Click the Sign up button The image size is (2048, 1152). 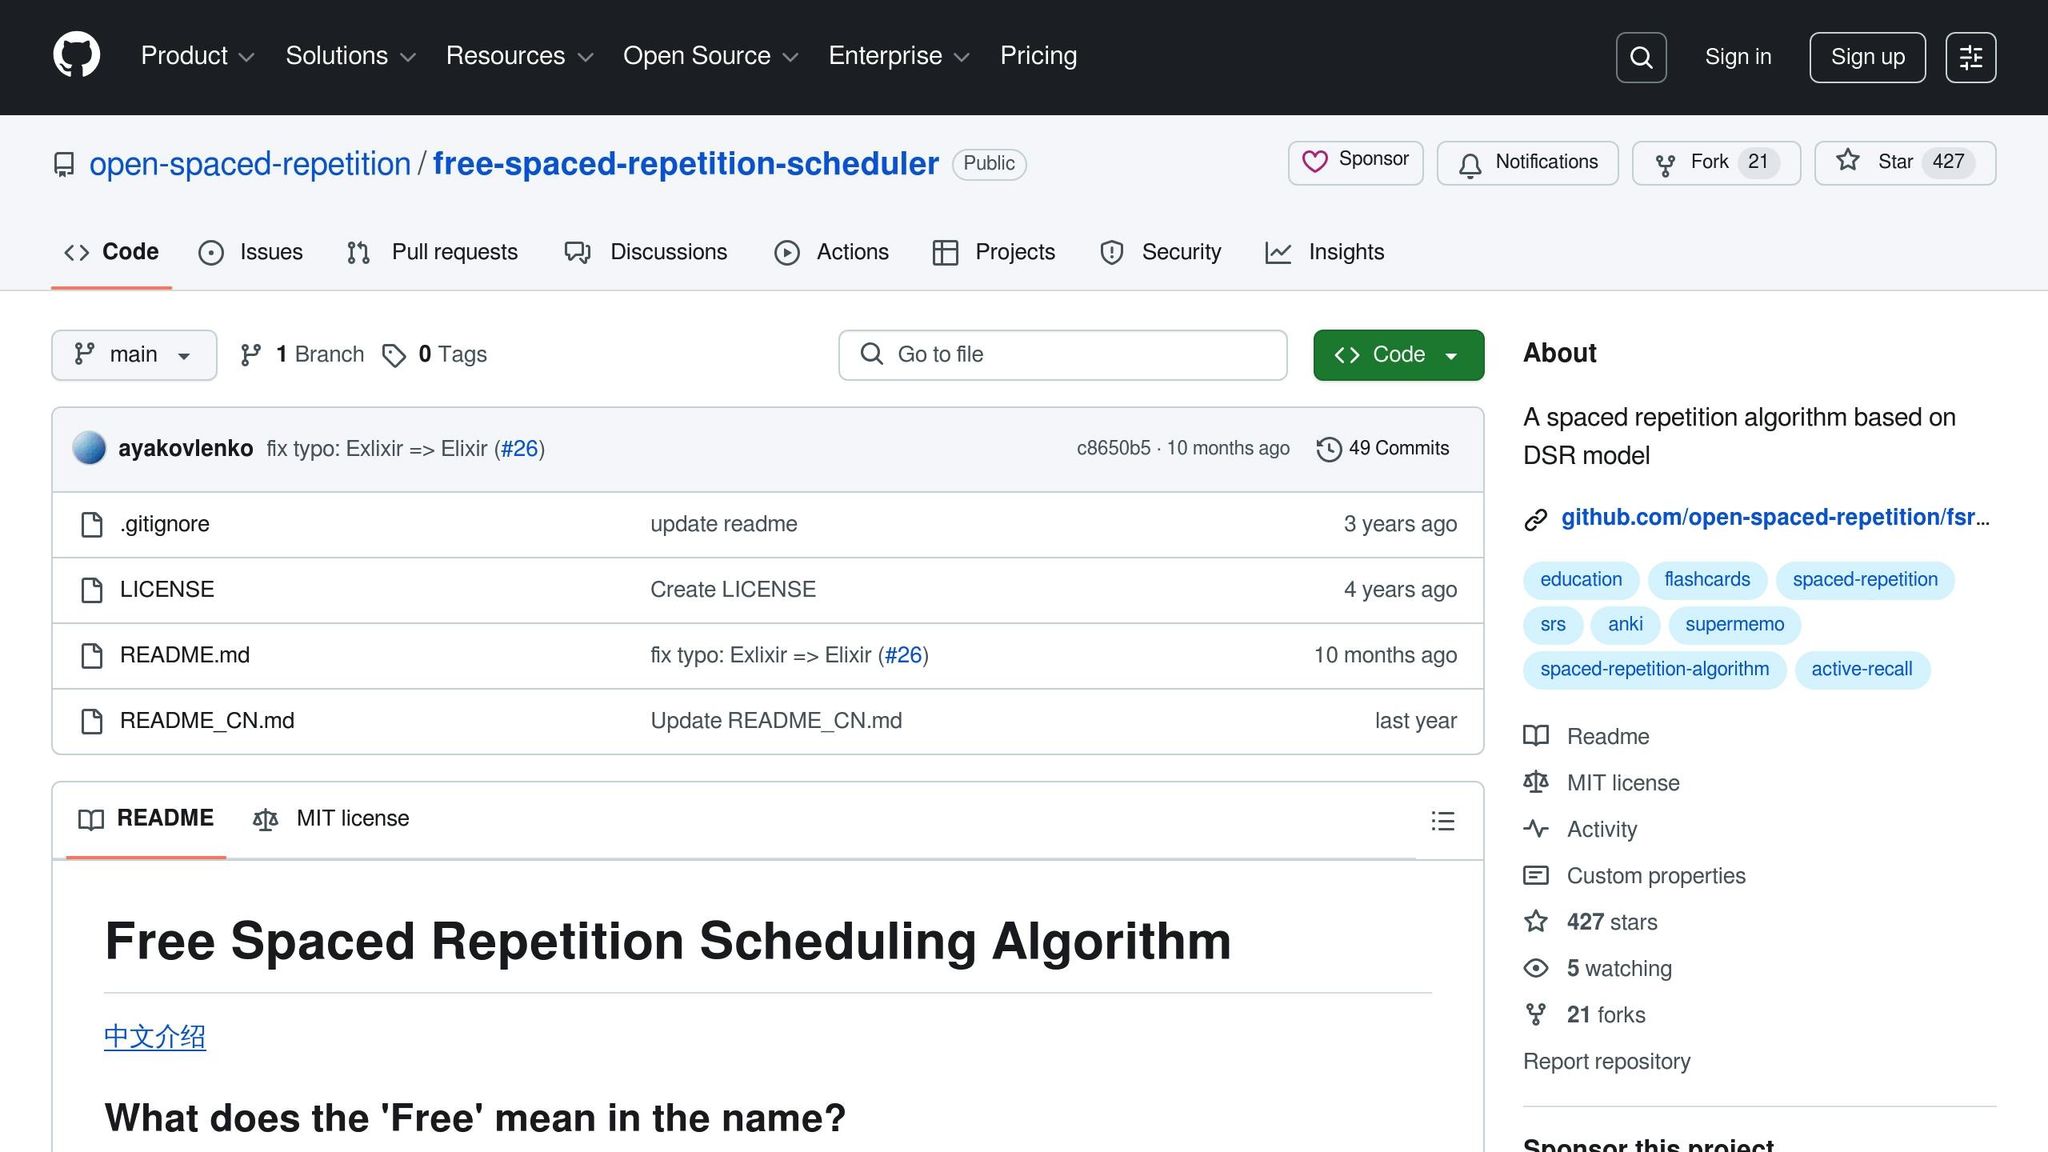[x=1867, y=57]
